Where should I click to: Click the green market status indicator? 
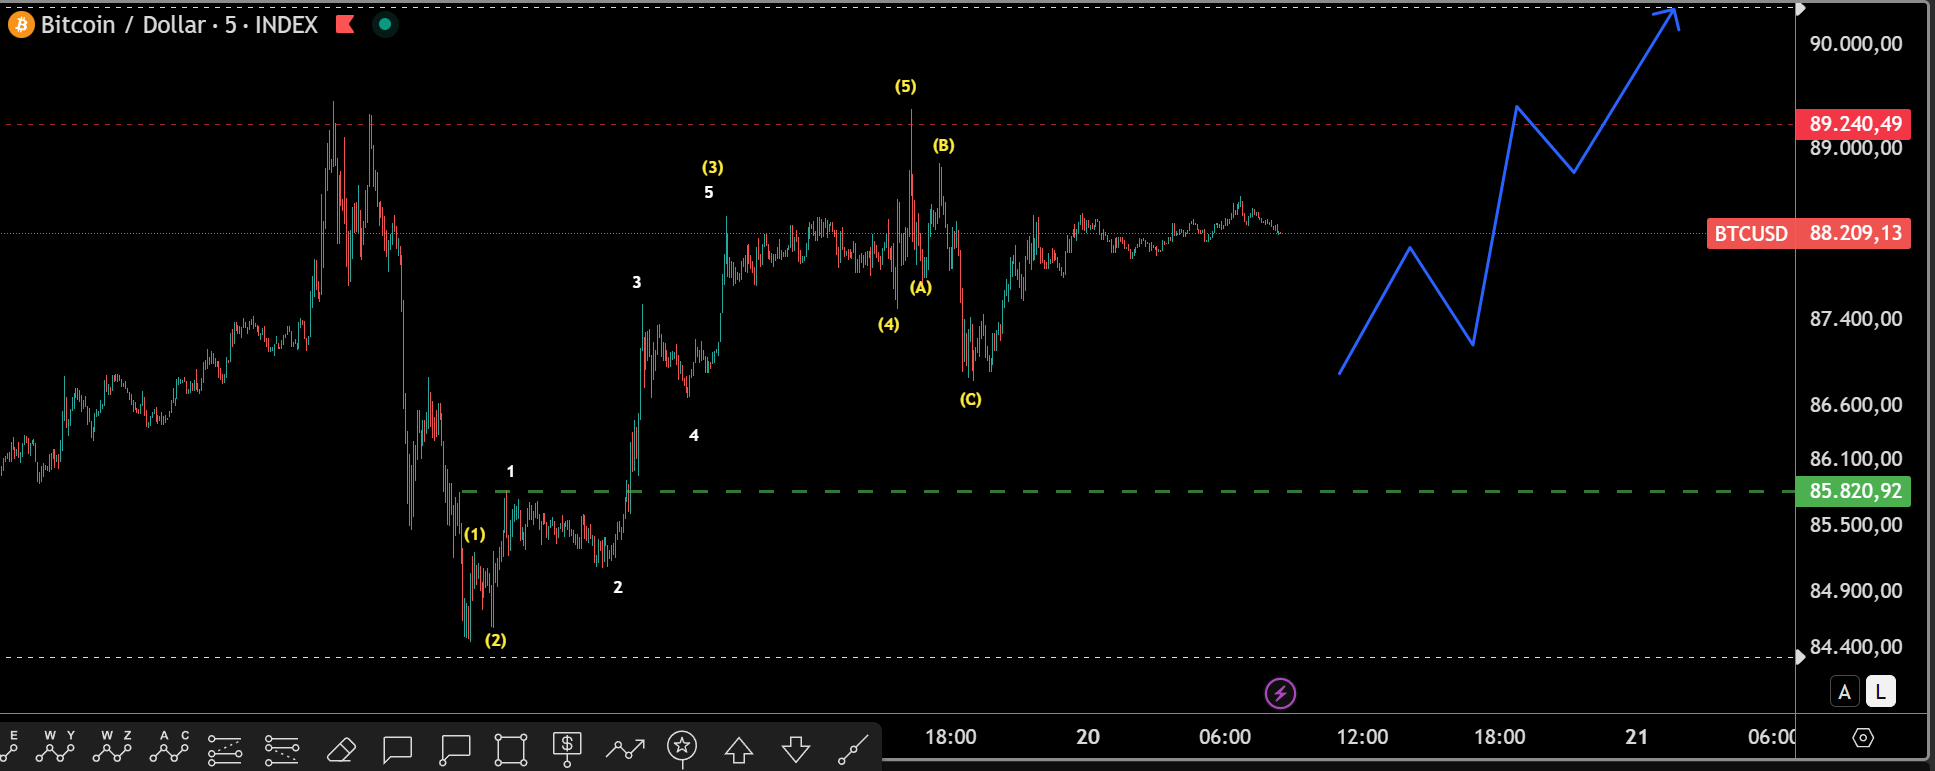coord(385,24)
